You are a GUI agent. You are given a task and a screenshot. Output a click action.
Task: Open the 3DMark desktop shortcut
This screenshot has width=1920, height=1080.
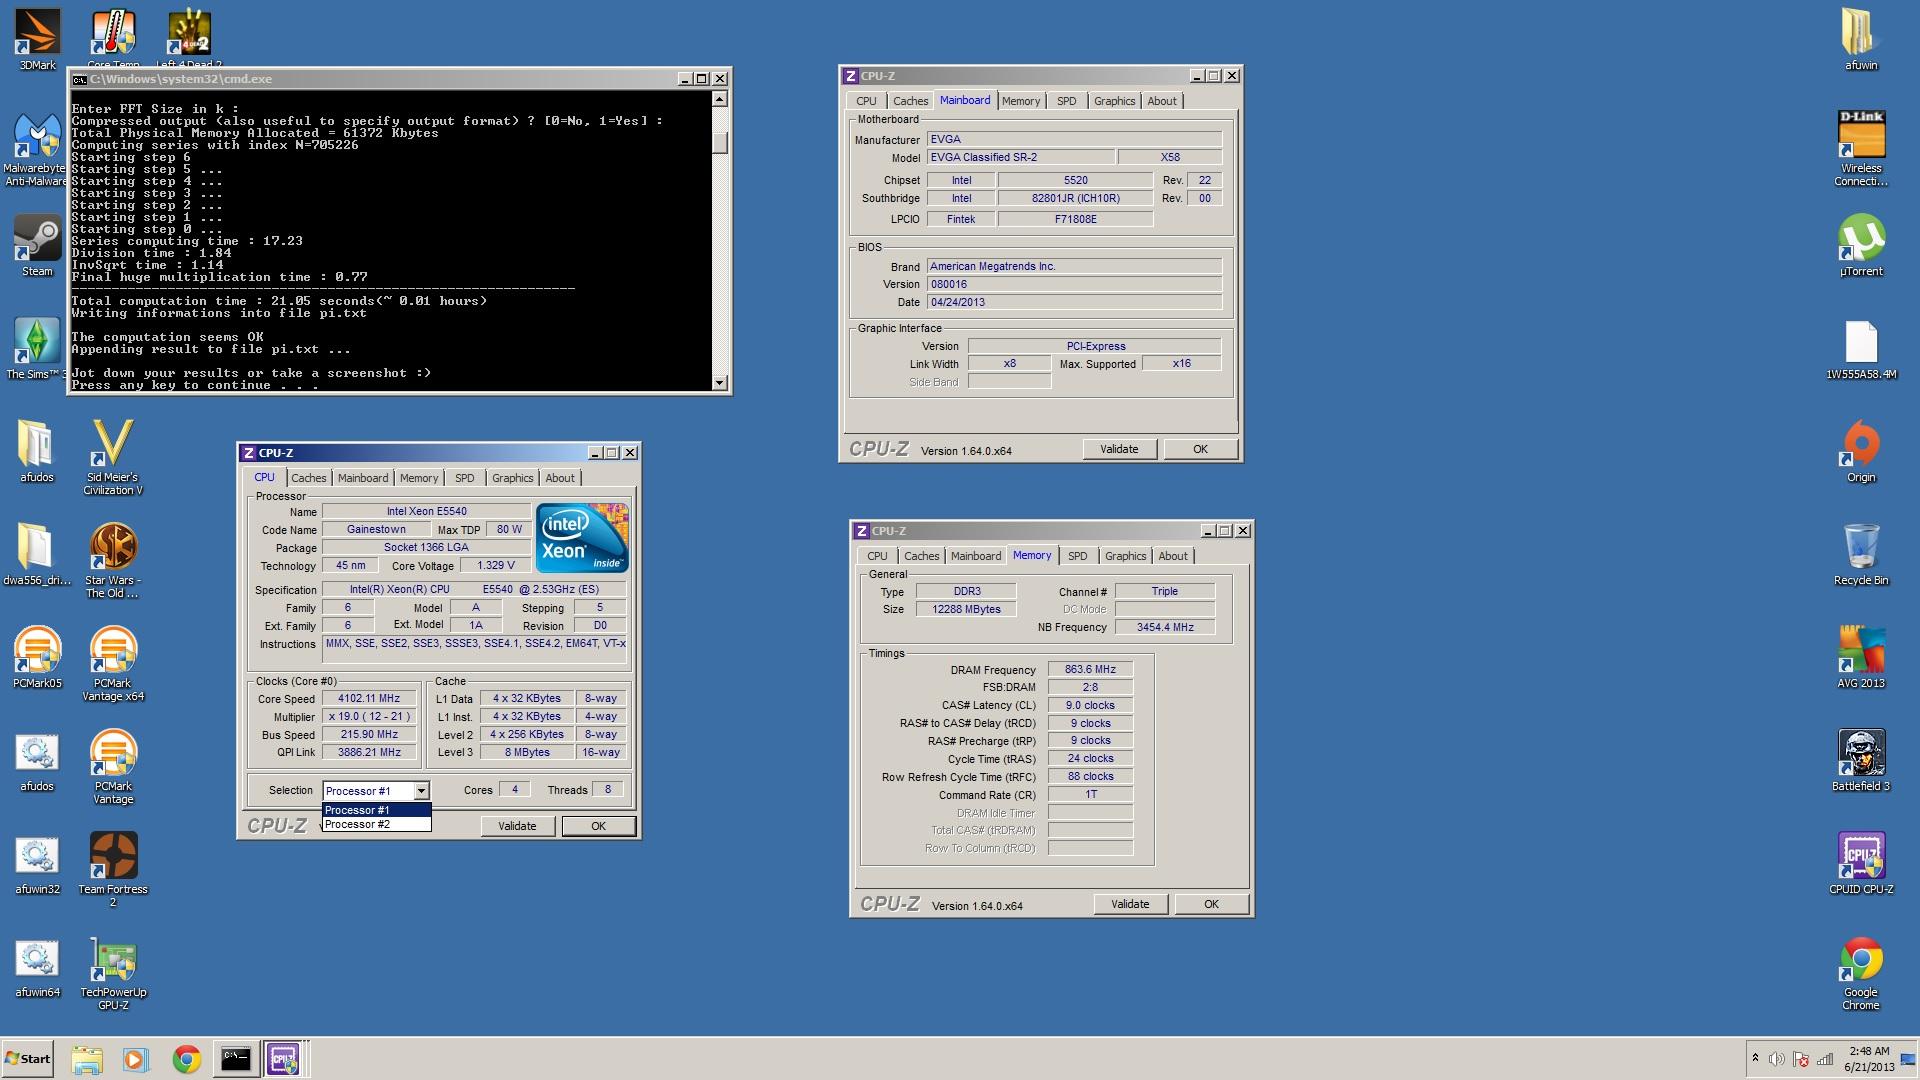37,38
